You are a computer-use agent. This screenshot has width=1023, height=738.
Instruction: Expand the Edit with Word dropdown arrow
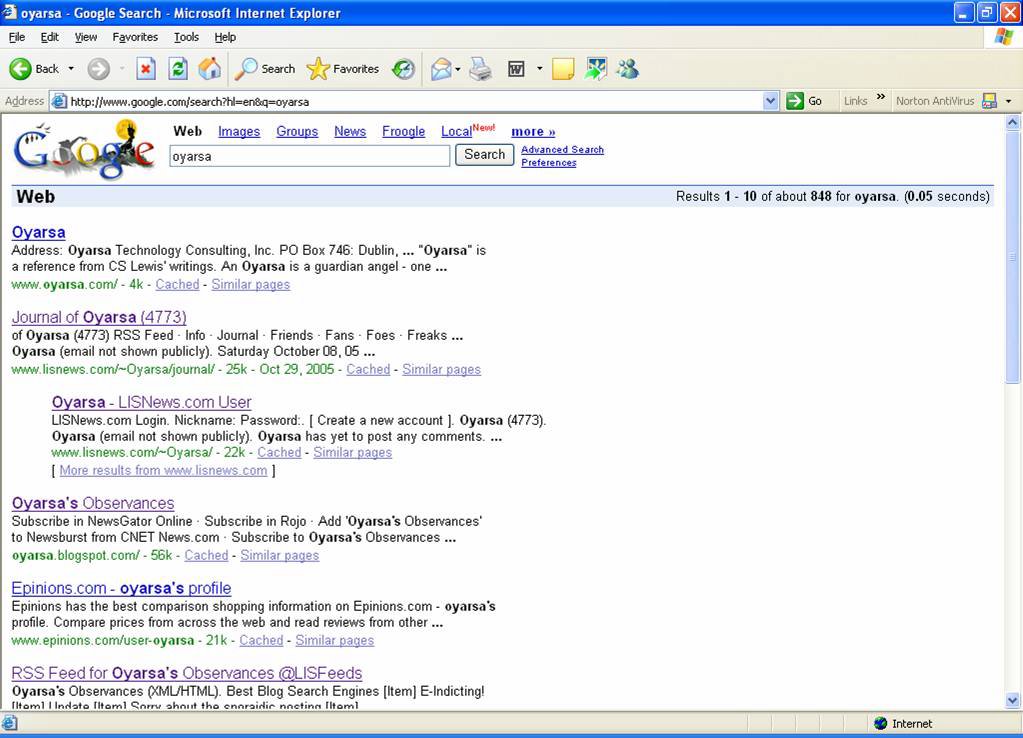tap(540, 69)
